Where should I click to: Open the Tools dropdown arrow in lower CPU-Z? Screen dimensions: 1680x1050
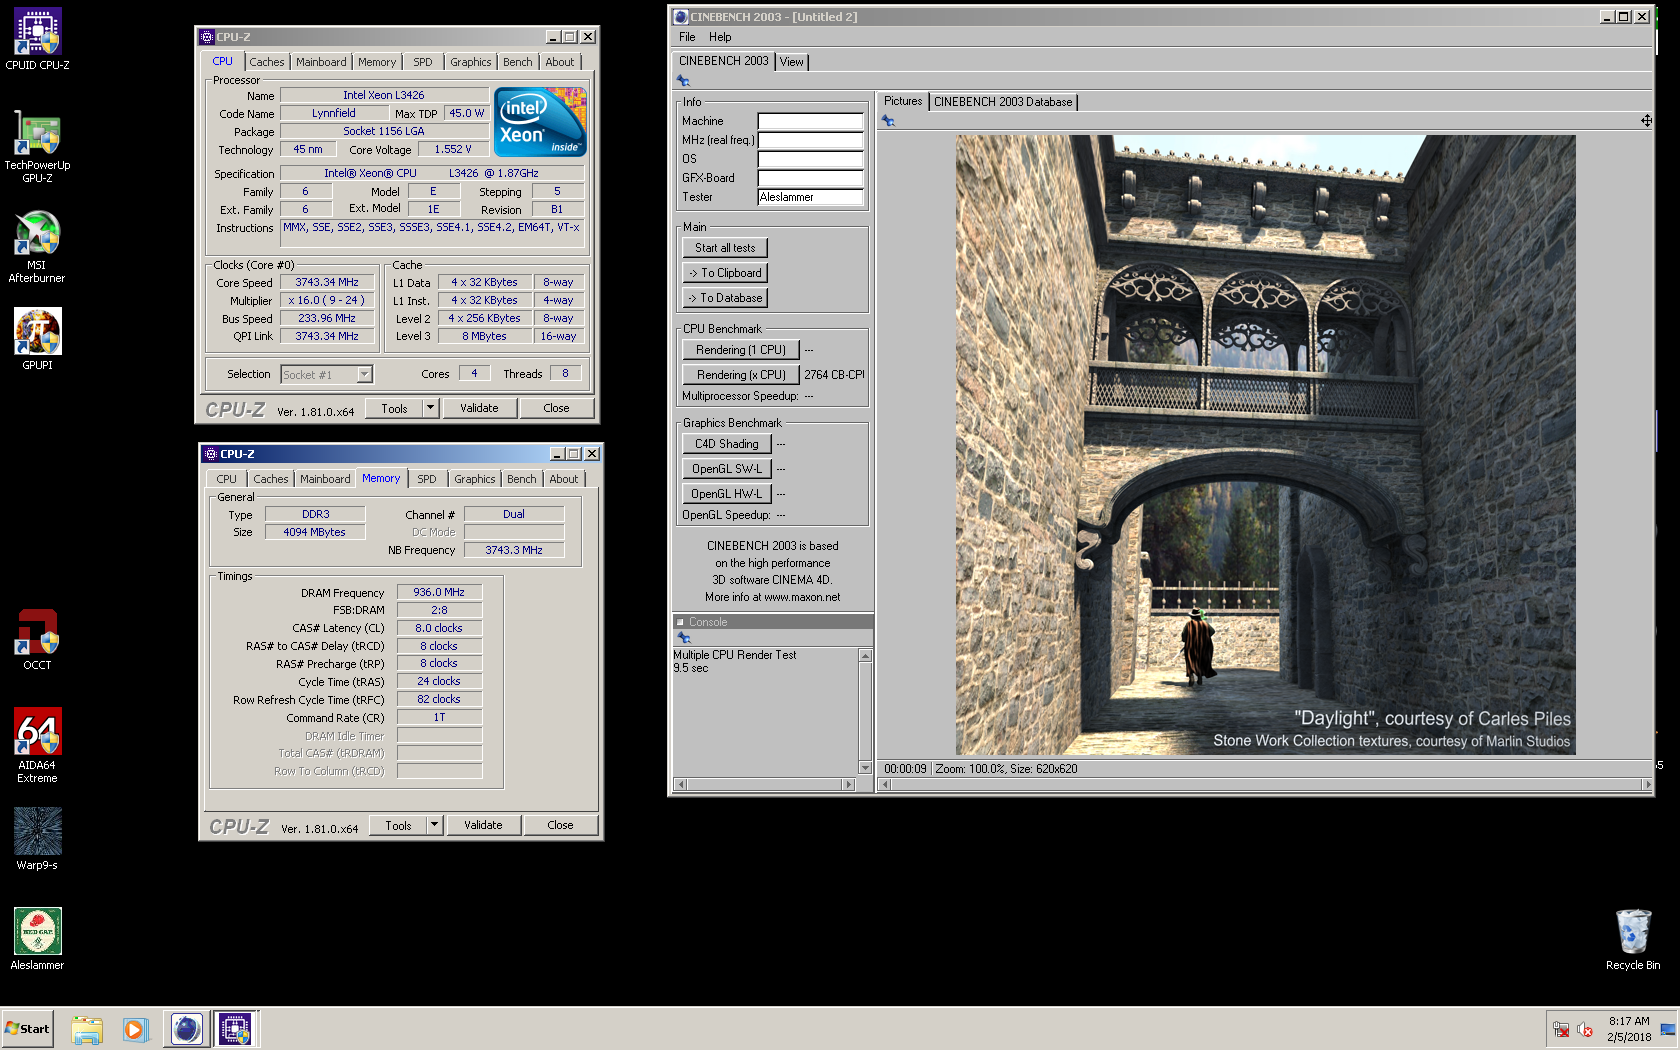(434, 825)
